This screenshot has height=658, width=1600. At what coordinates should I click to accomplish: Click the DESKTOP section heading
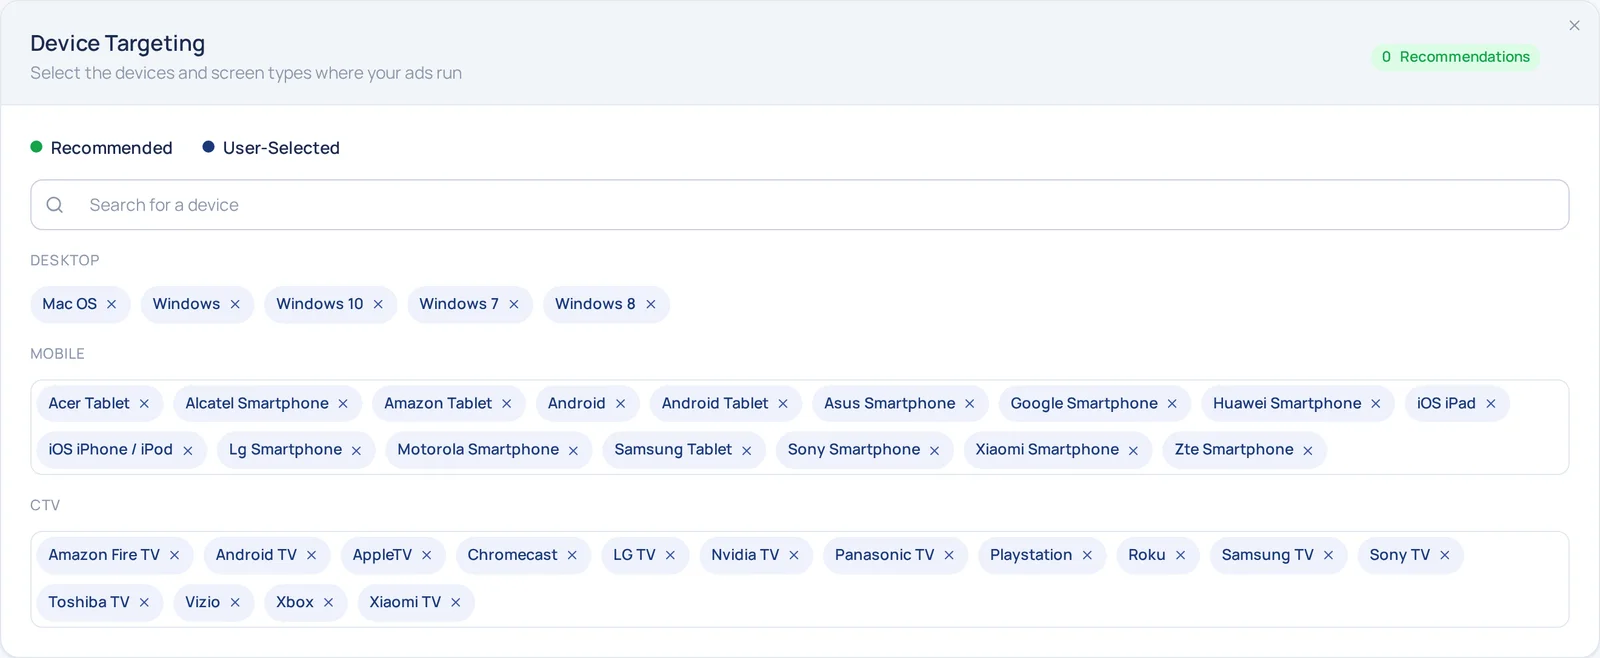pos(65,260)
